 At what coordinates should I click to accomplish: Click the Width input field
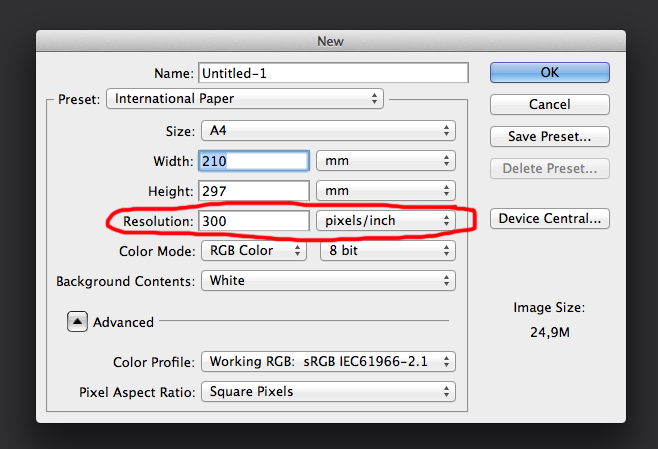(x=254, y=161)
